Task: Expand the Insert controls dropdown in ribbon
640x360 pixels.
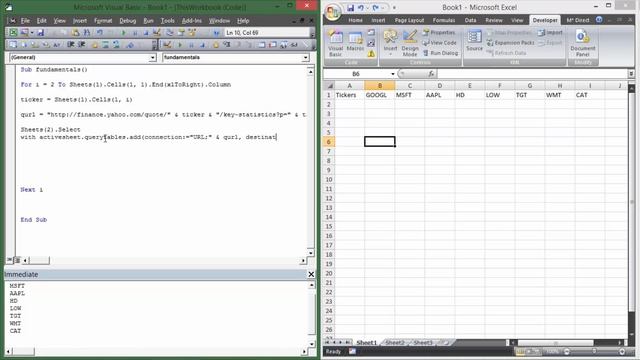Action: click(x=390, y=54)
